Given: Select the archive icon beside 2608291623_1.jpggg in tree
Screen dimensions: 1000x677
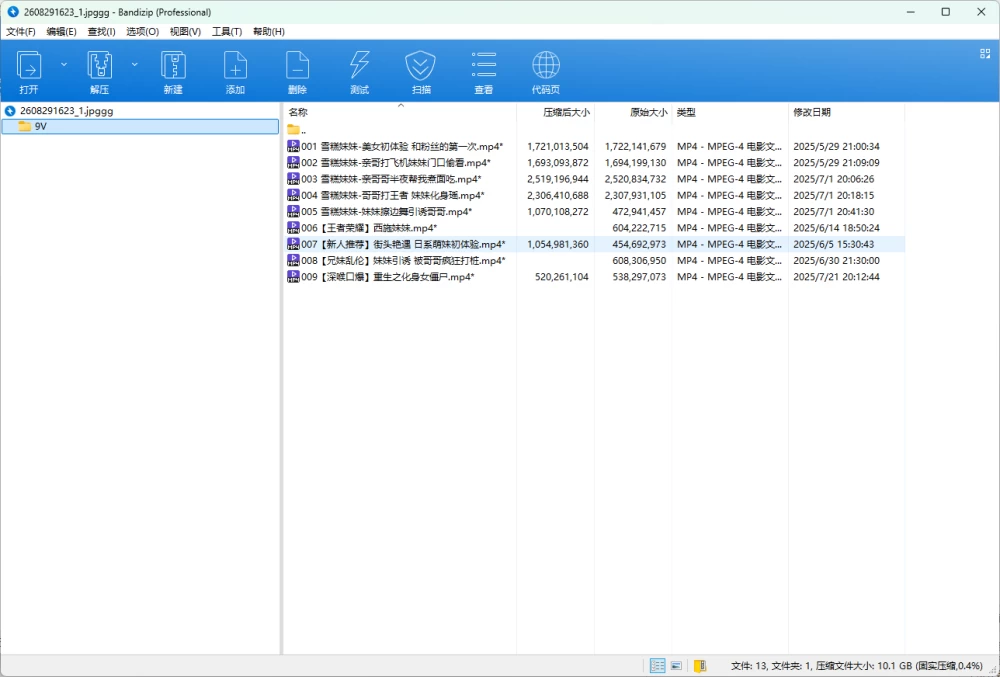Looking at the screenshot, I should (10, 111).
